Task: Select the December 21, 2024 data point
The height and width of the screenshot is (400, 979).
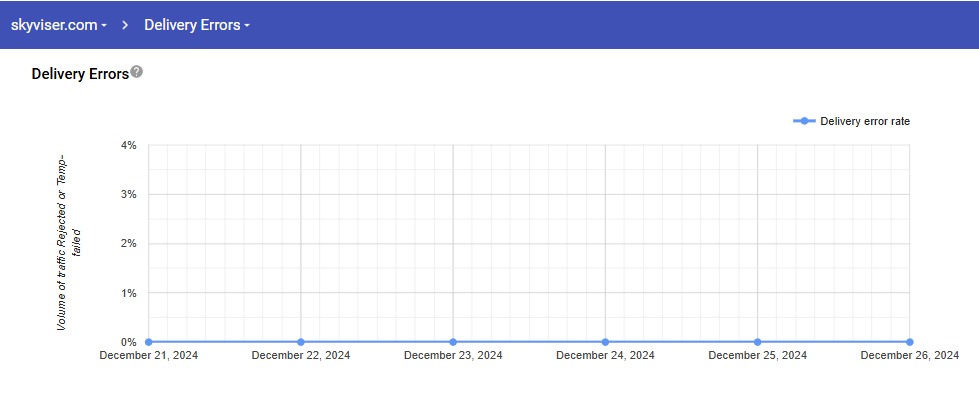Action: [x=149, y=342]
